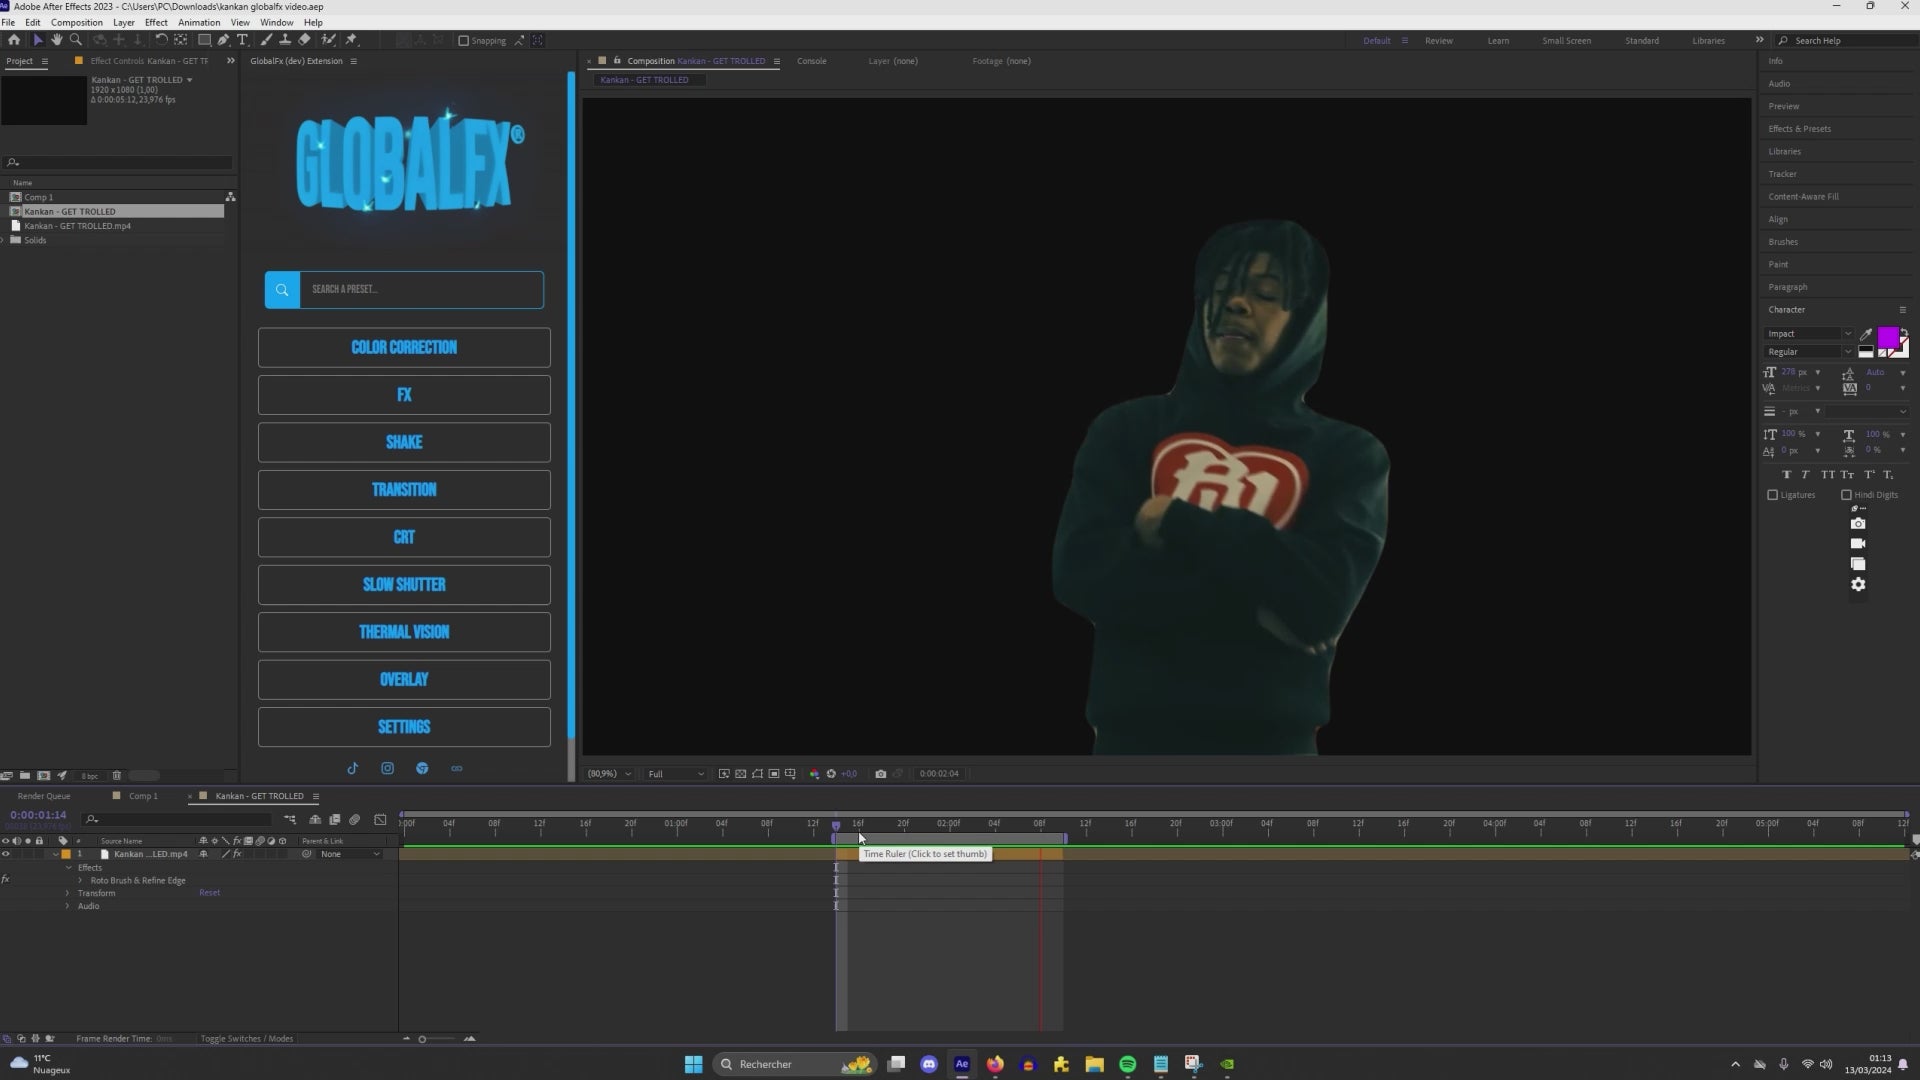1920x1080 pixels.
Task: Select the Hand tool
Action: 56,40
